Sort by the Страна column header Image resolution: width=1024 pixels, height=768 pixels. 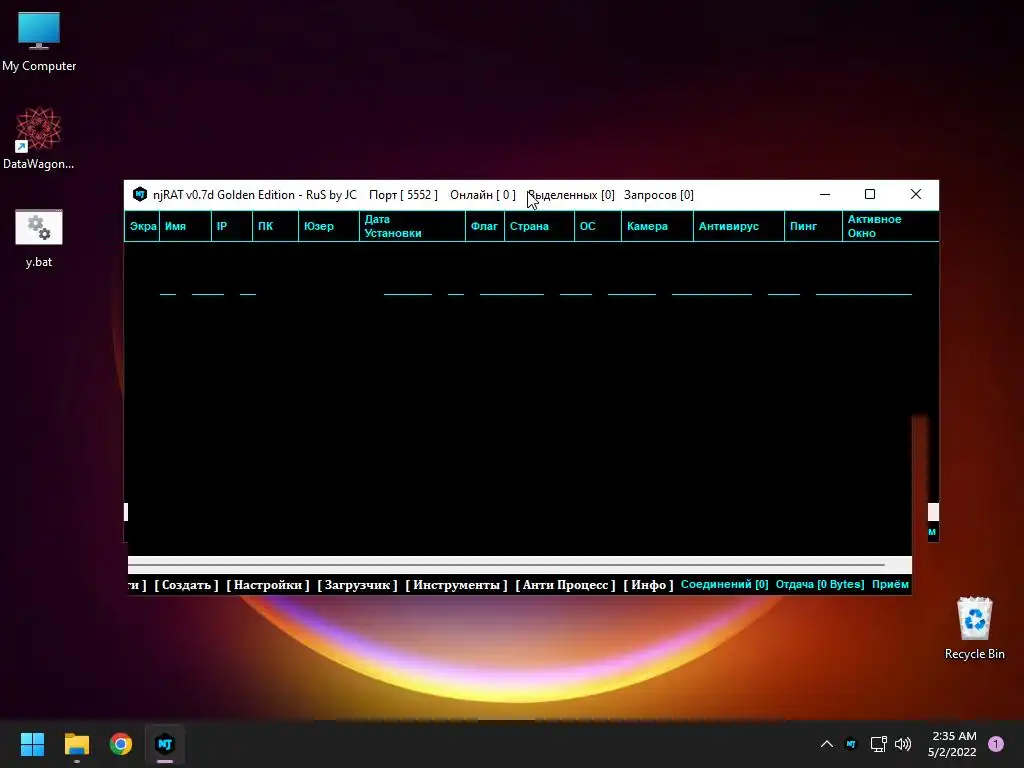539,226
